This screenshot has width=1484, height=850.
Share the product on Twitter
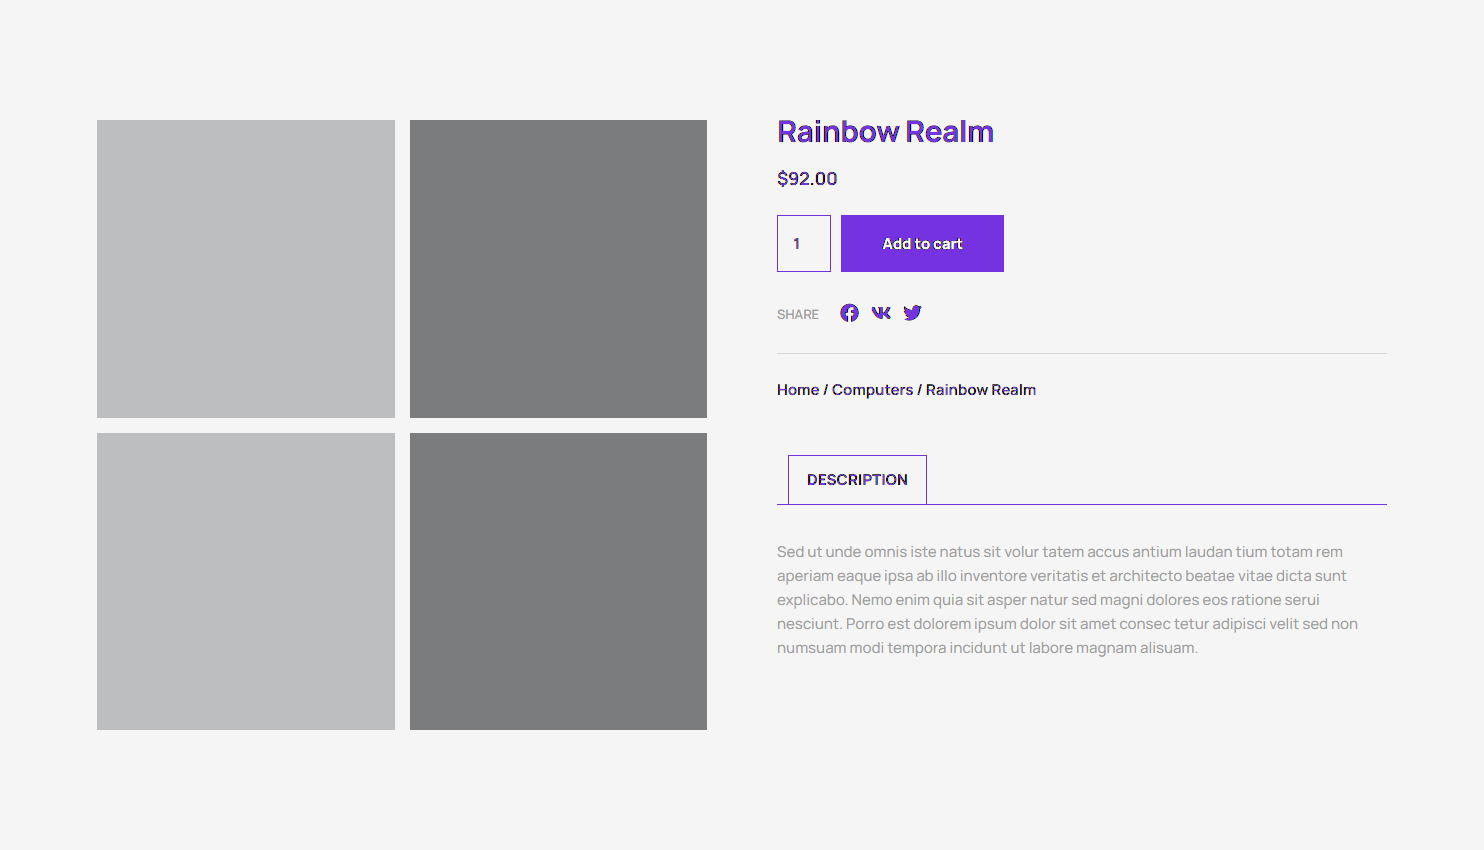(912, 313)
